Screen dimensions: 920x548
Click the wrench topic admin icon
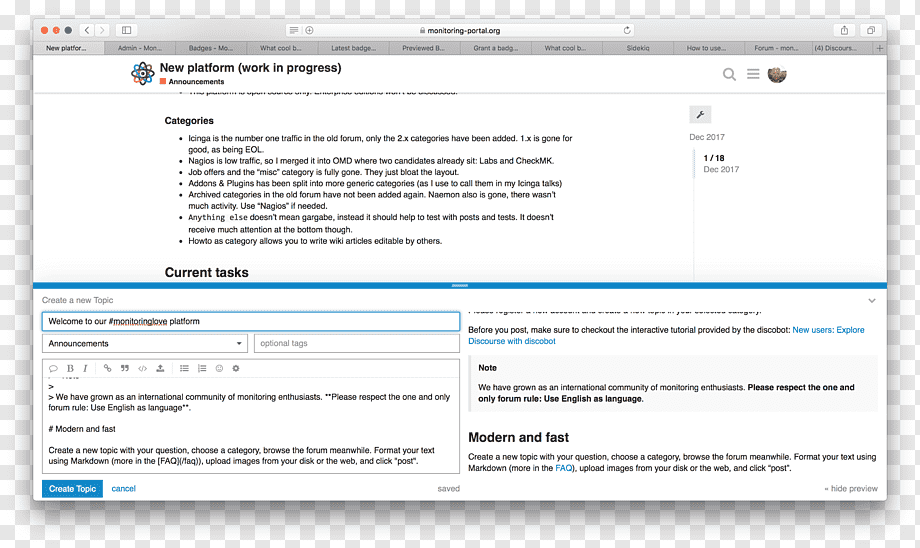(700, 114)
